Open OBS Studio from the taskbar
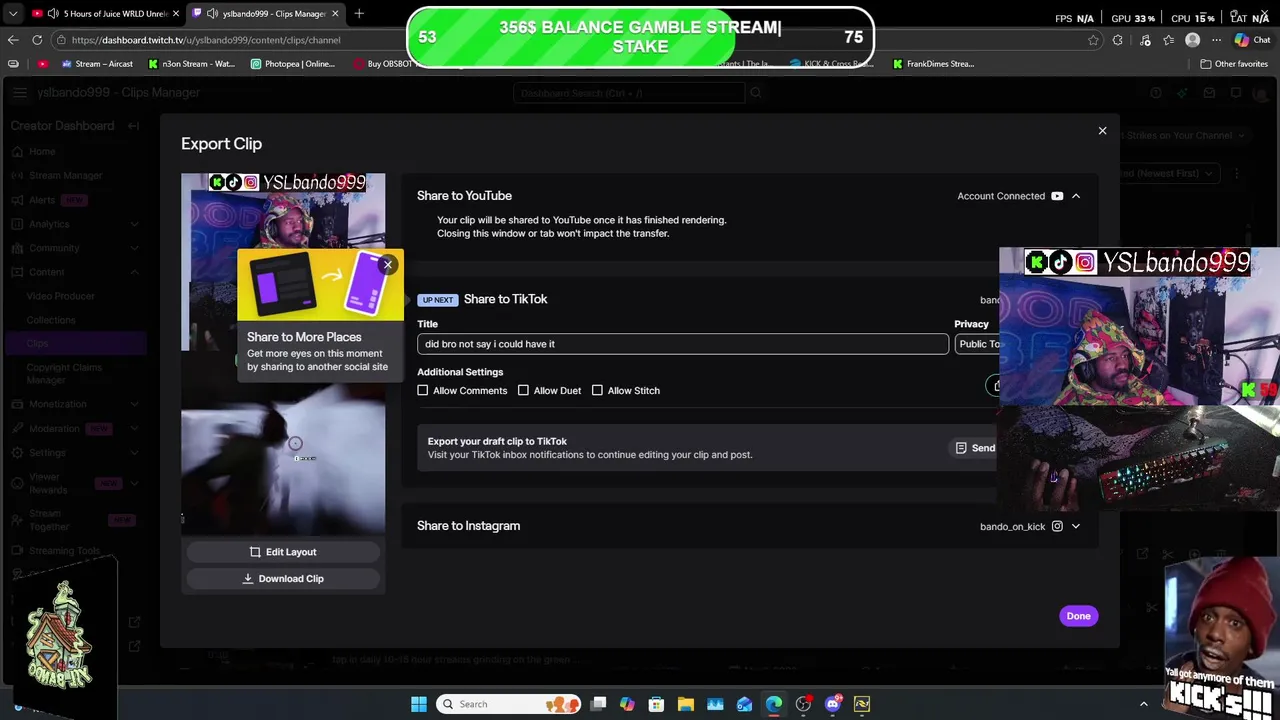The width and height of the screenshot is (1280, 720). point(803,704)
